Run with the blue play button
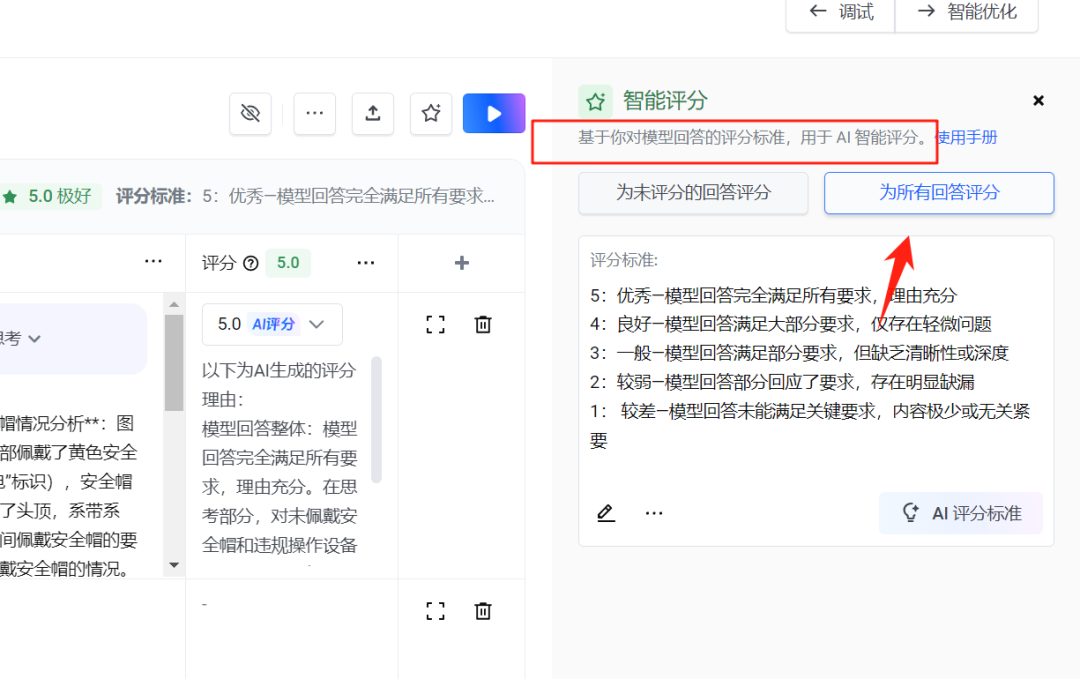Screen dimensions: 1080x679 (x=494, y=113)
